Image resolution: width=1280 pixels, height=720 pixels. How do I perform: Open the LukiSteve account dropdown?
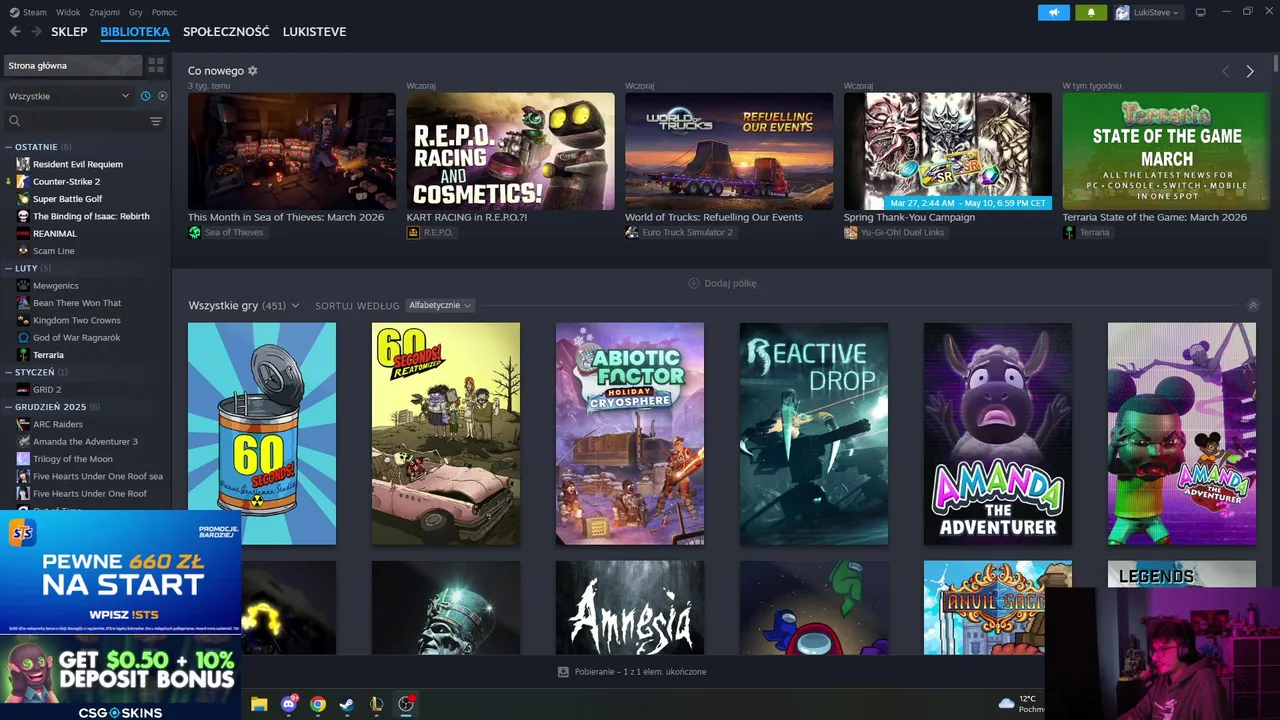pos(1147,12)
